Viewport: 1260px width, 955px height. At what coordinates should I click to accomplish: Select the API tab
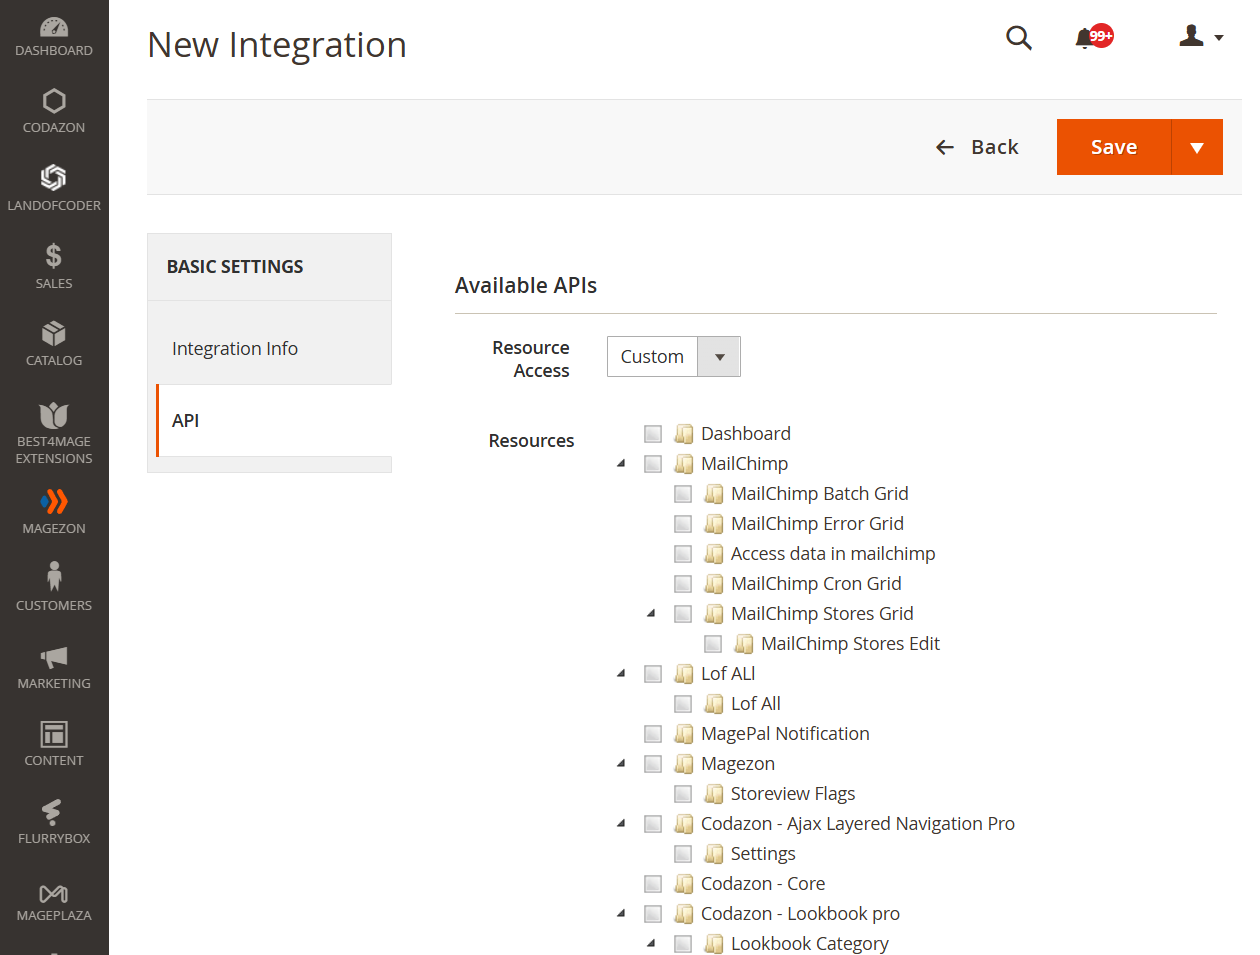[x=274, y=421]
